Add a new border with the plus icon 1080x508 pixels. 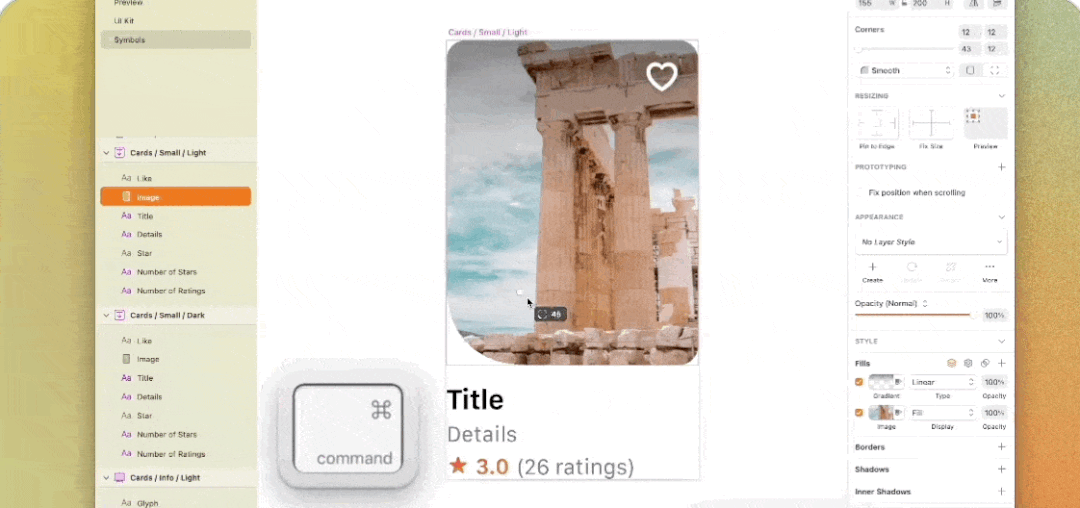click(x=1001, y=447)
